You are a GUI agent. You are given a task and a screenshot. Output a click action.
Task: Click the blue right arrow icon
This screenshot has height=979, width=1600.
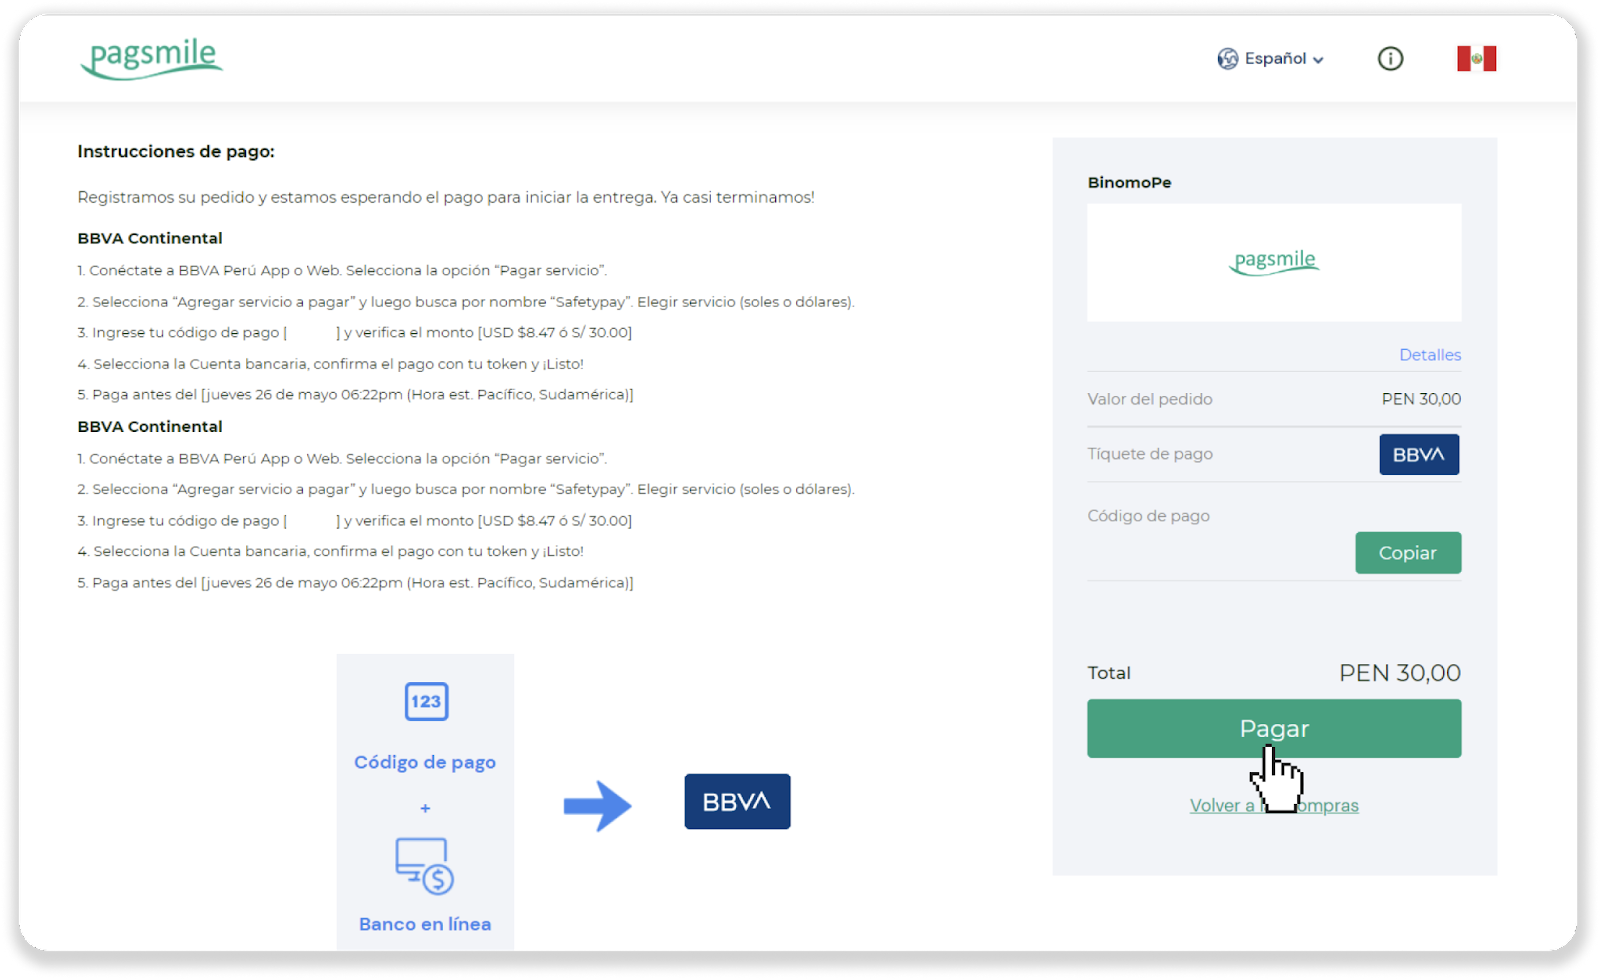pos(597,805)
